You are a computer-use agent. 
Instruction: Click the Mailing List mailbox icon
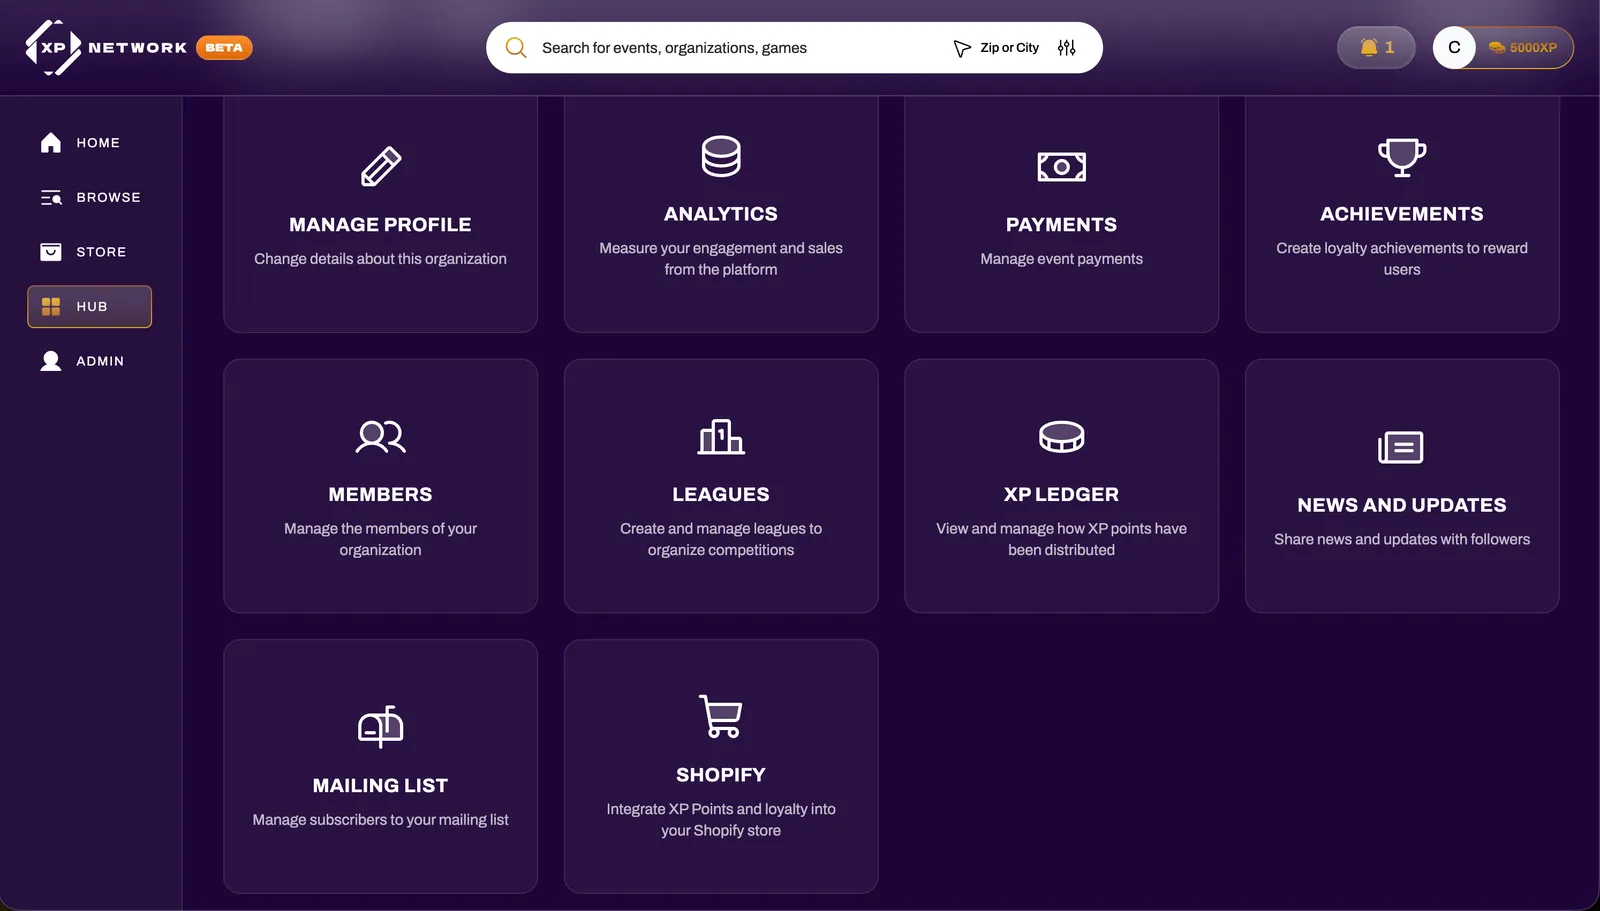pos(380,727)
